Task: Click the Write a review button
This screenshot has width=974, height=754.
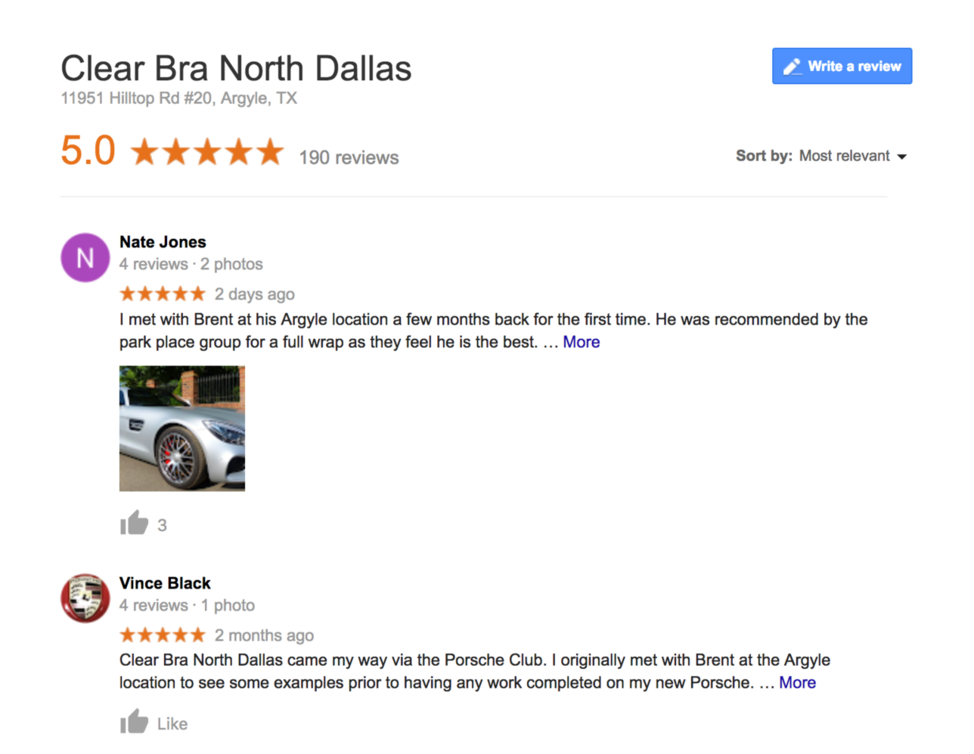Action: click(842, 66)
